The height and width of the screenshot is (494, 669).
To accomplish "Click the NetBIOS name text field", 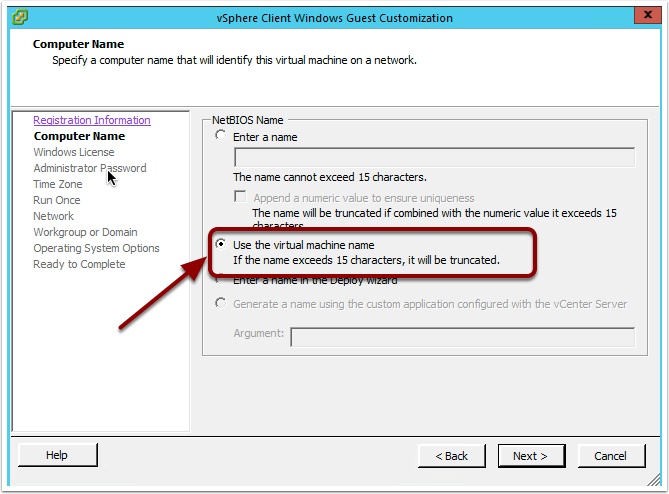I will click(x=434, y=157).
